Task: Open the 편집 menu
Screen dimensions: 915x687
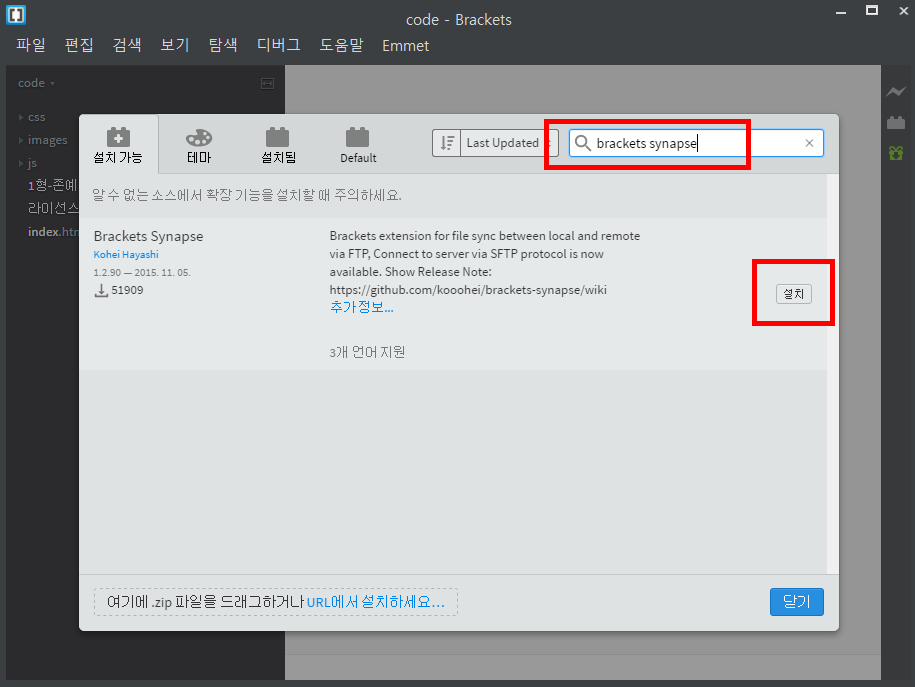Action: pos(79,46)
